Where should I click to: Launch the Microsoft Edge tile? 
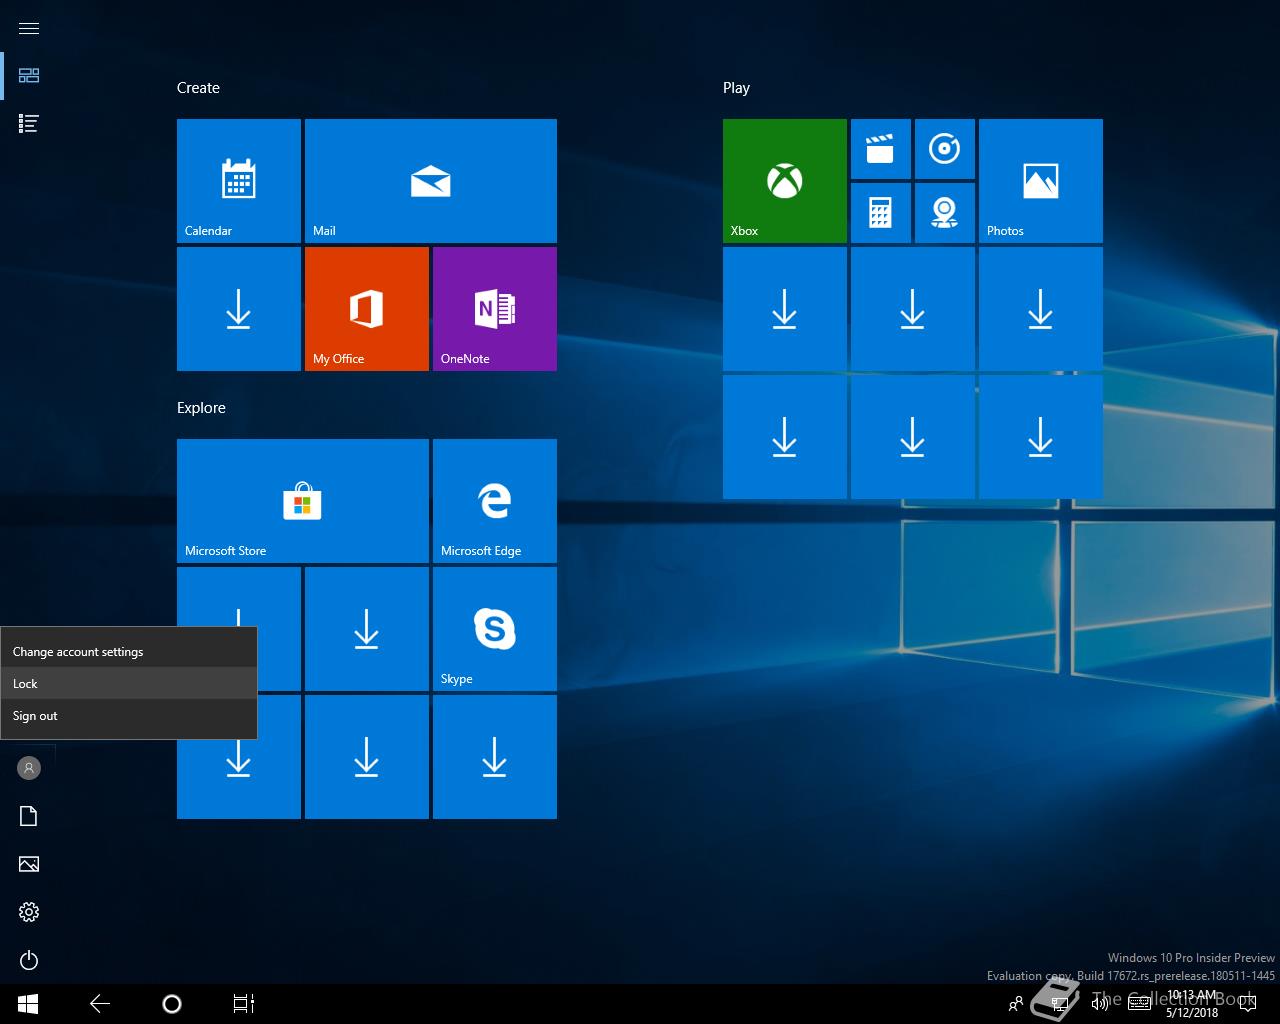tap(495, 501)
